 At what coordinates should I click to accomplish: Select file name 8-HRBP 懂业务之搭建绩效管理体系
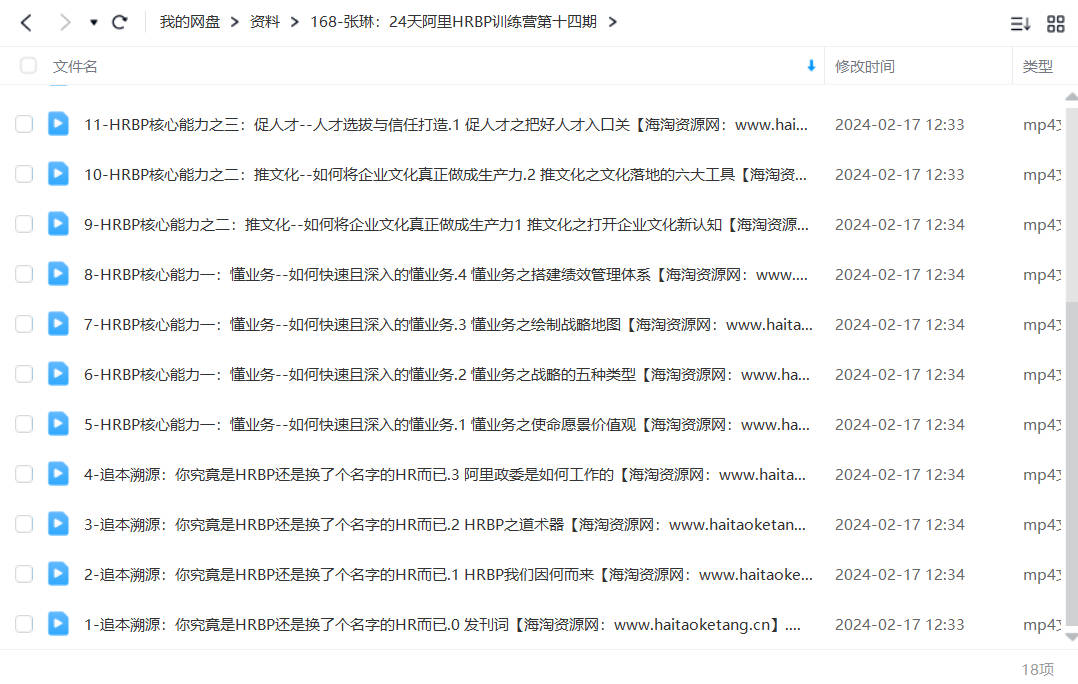[446, 275]
